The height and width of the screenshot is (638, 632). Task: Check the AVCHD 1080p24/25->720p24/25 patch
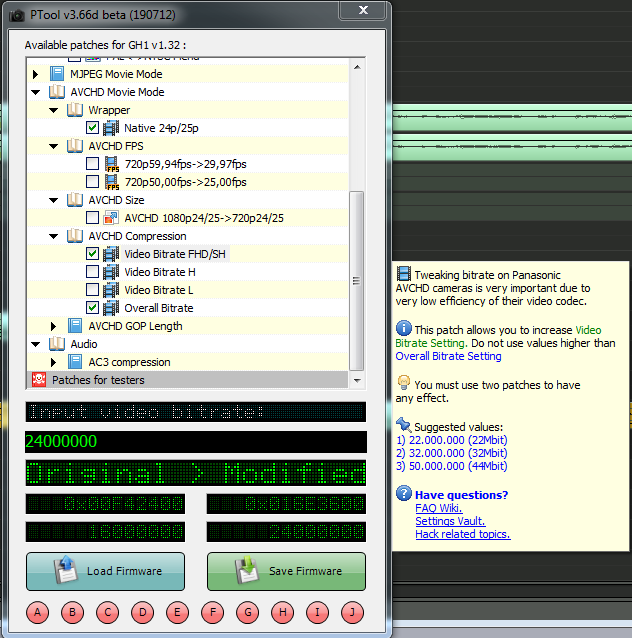tap(92, 218)
